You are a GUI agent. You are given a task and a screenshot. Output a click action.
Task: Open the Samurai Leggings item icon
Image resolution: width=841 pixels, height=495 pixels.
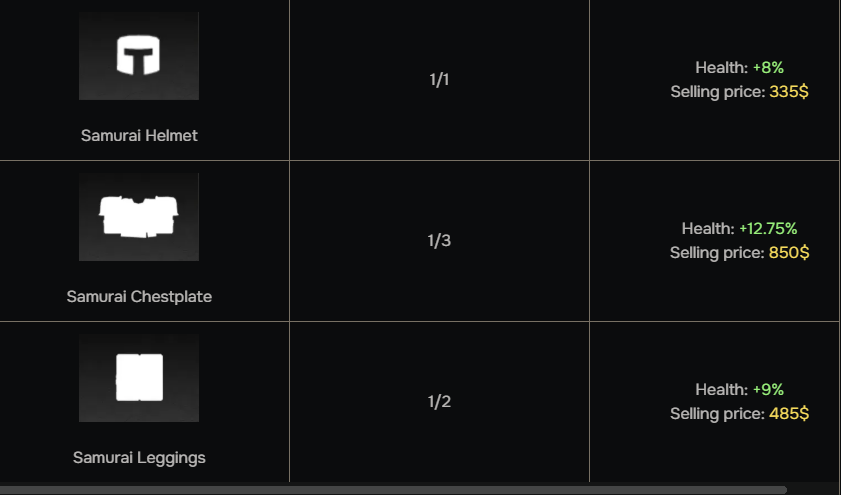139,377
